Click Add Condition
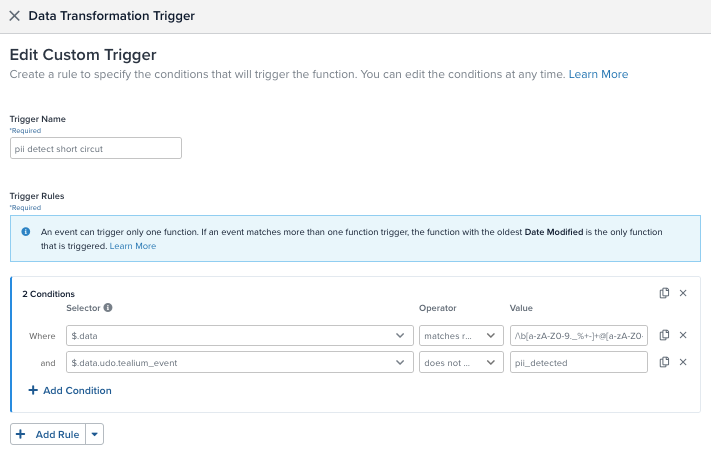Screen dimensions: 711x449 (x=70, y=391)
